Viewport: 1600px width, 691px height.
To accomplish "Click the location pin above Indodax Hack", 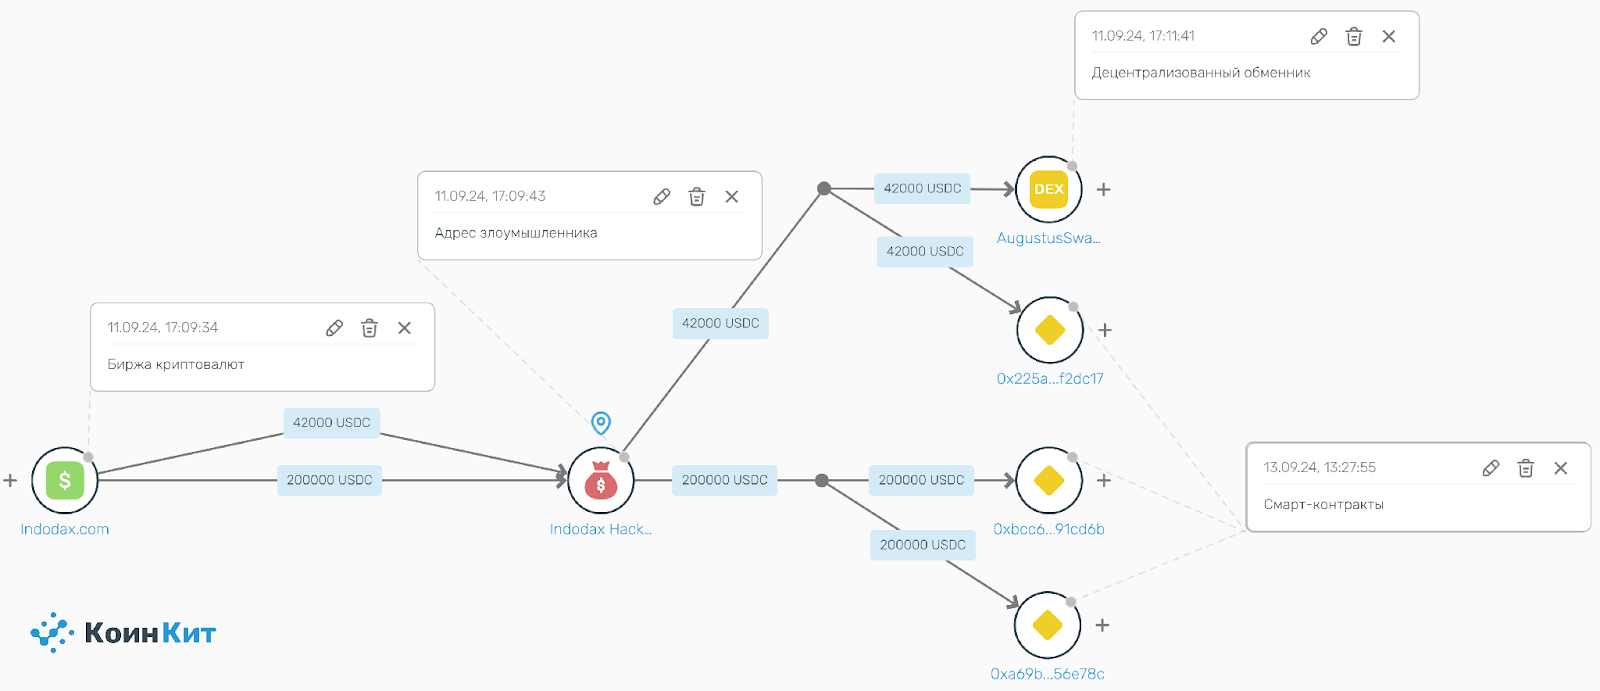I will click(601, 423).
